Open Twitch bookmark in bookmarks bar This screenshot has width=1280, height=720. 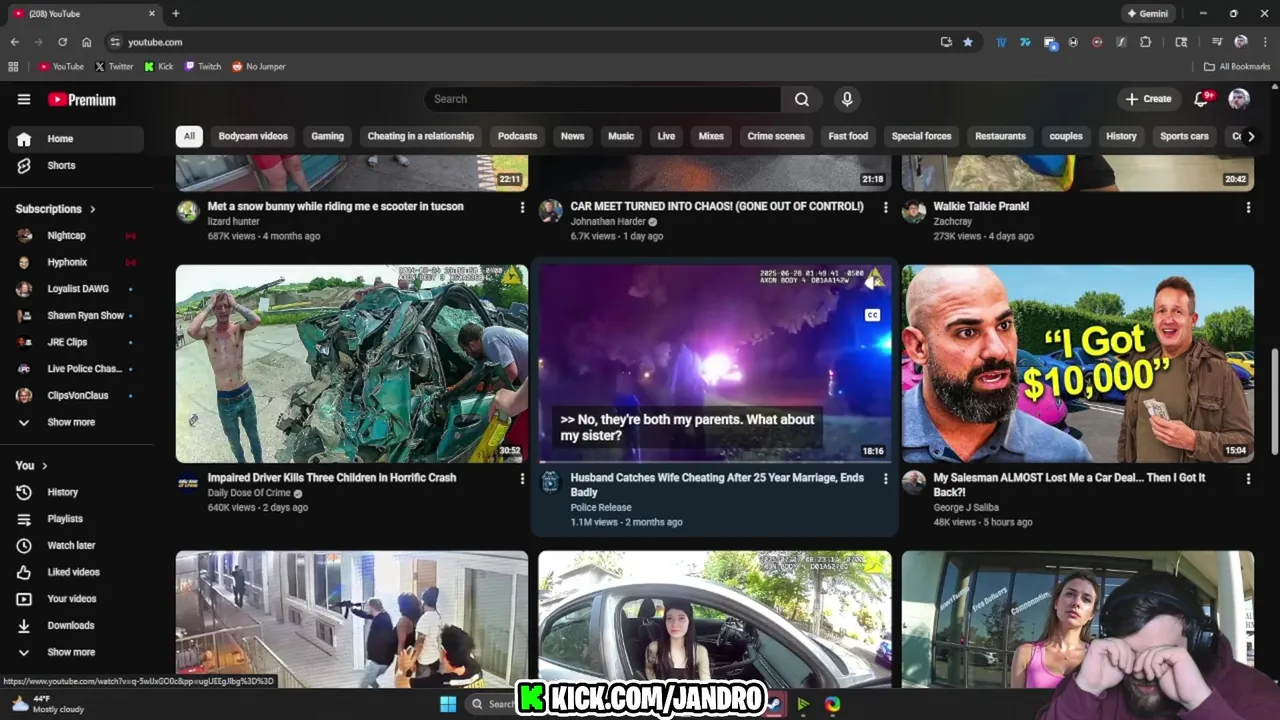pyautogui.click(x=203, y=67)
